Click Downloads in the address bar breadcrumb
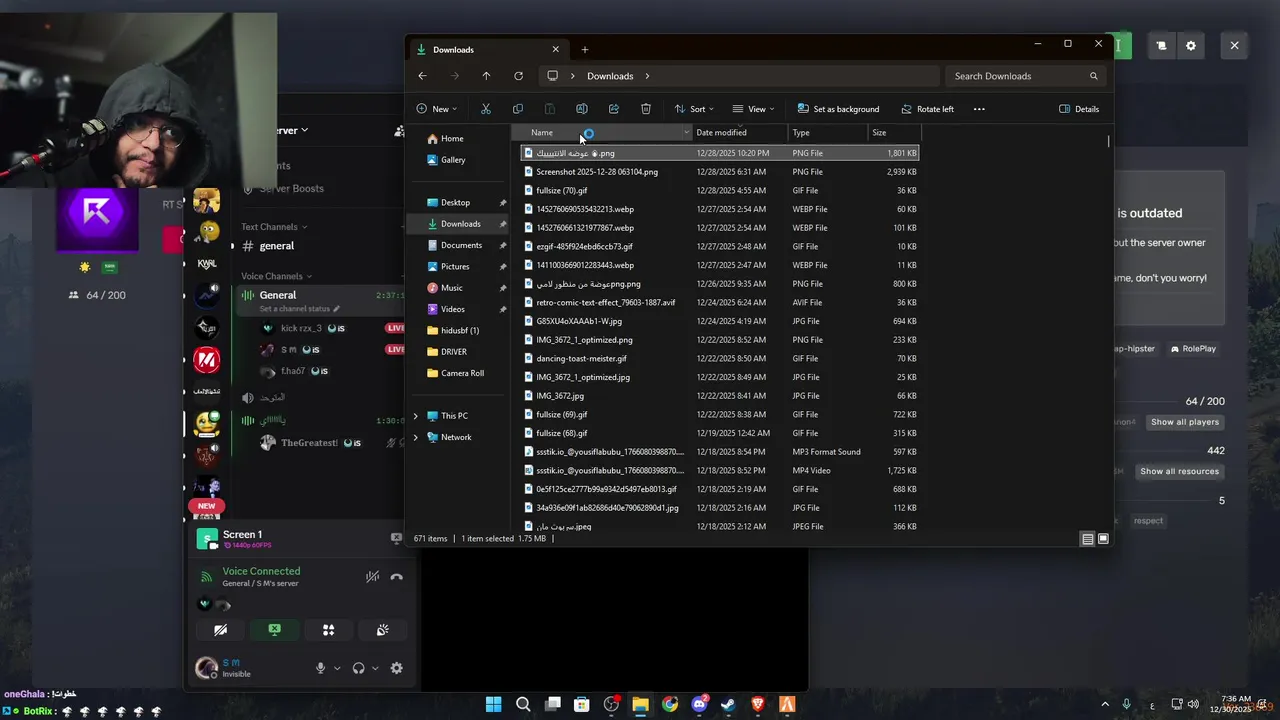Image resolution: width=1280 pixels, height=720 pixels. pos(610,76)
